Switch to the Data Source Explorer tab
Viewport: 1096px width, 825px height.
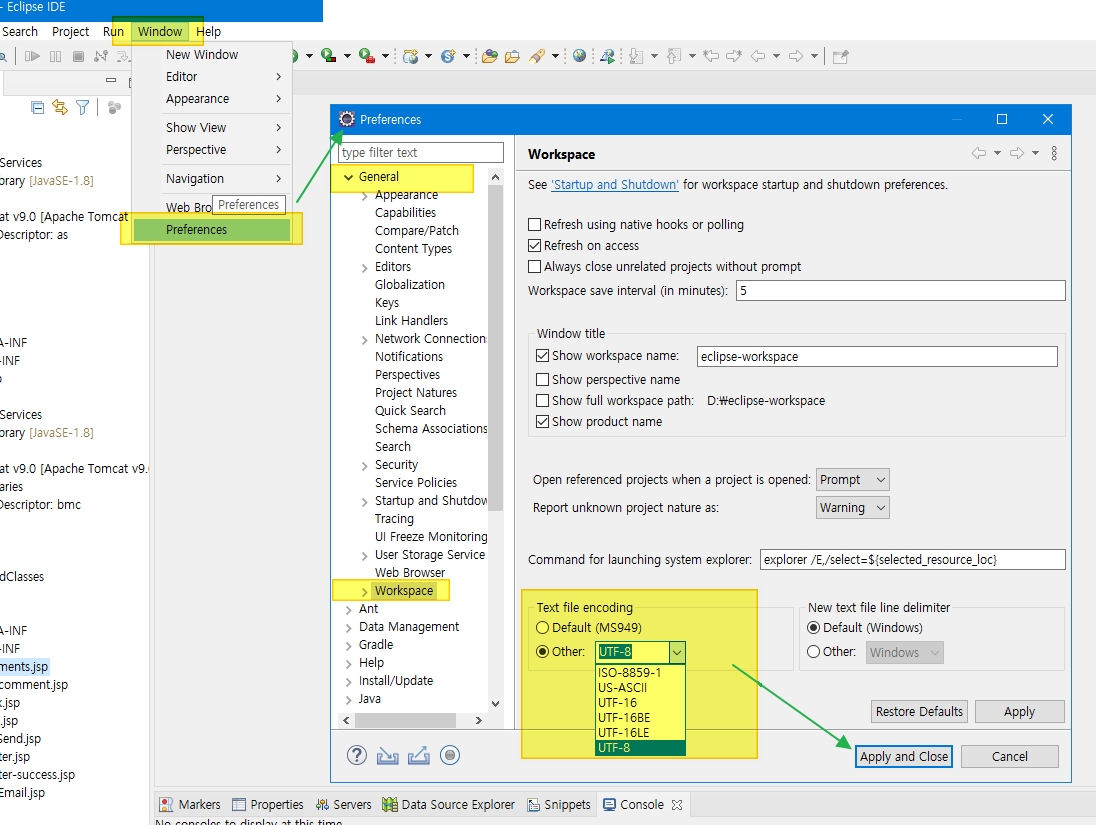click(448, 805)
